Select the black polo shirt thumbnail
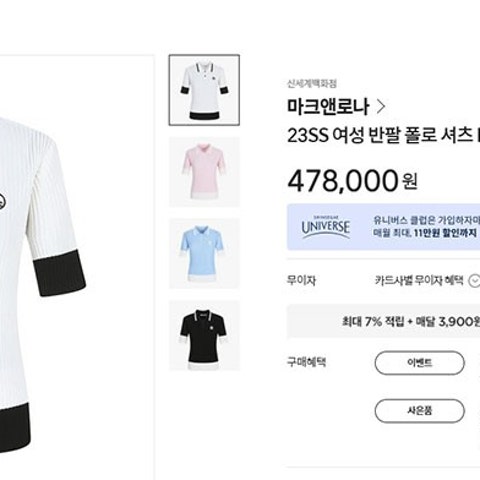 pos(204,335)
